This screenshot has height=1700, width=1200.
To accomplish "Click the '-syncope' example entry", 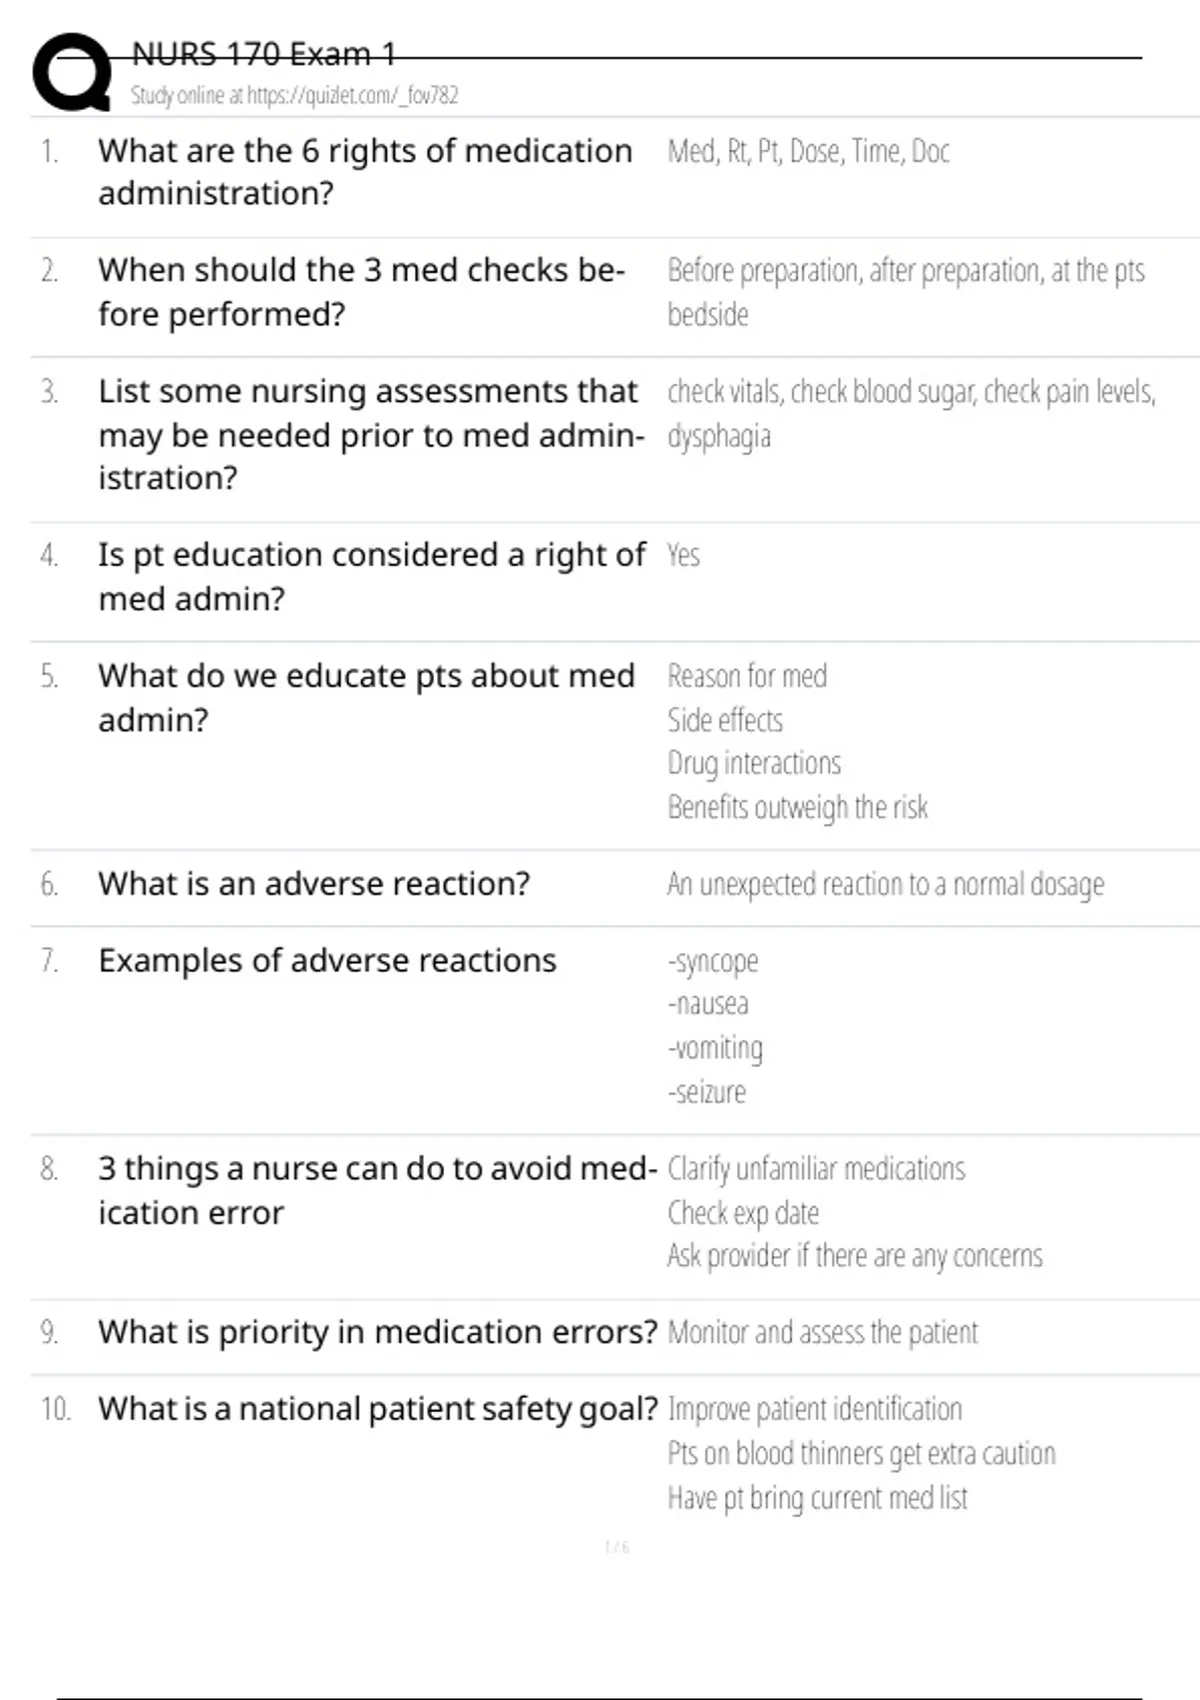I will 713,961.
